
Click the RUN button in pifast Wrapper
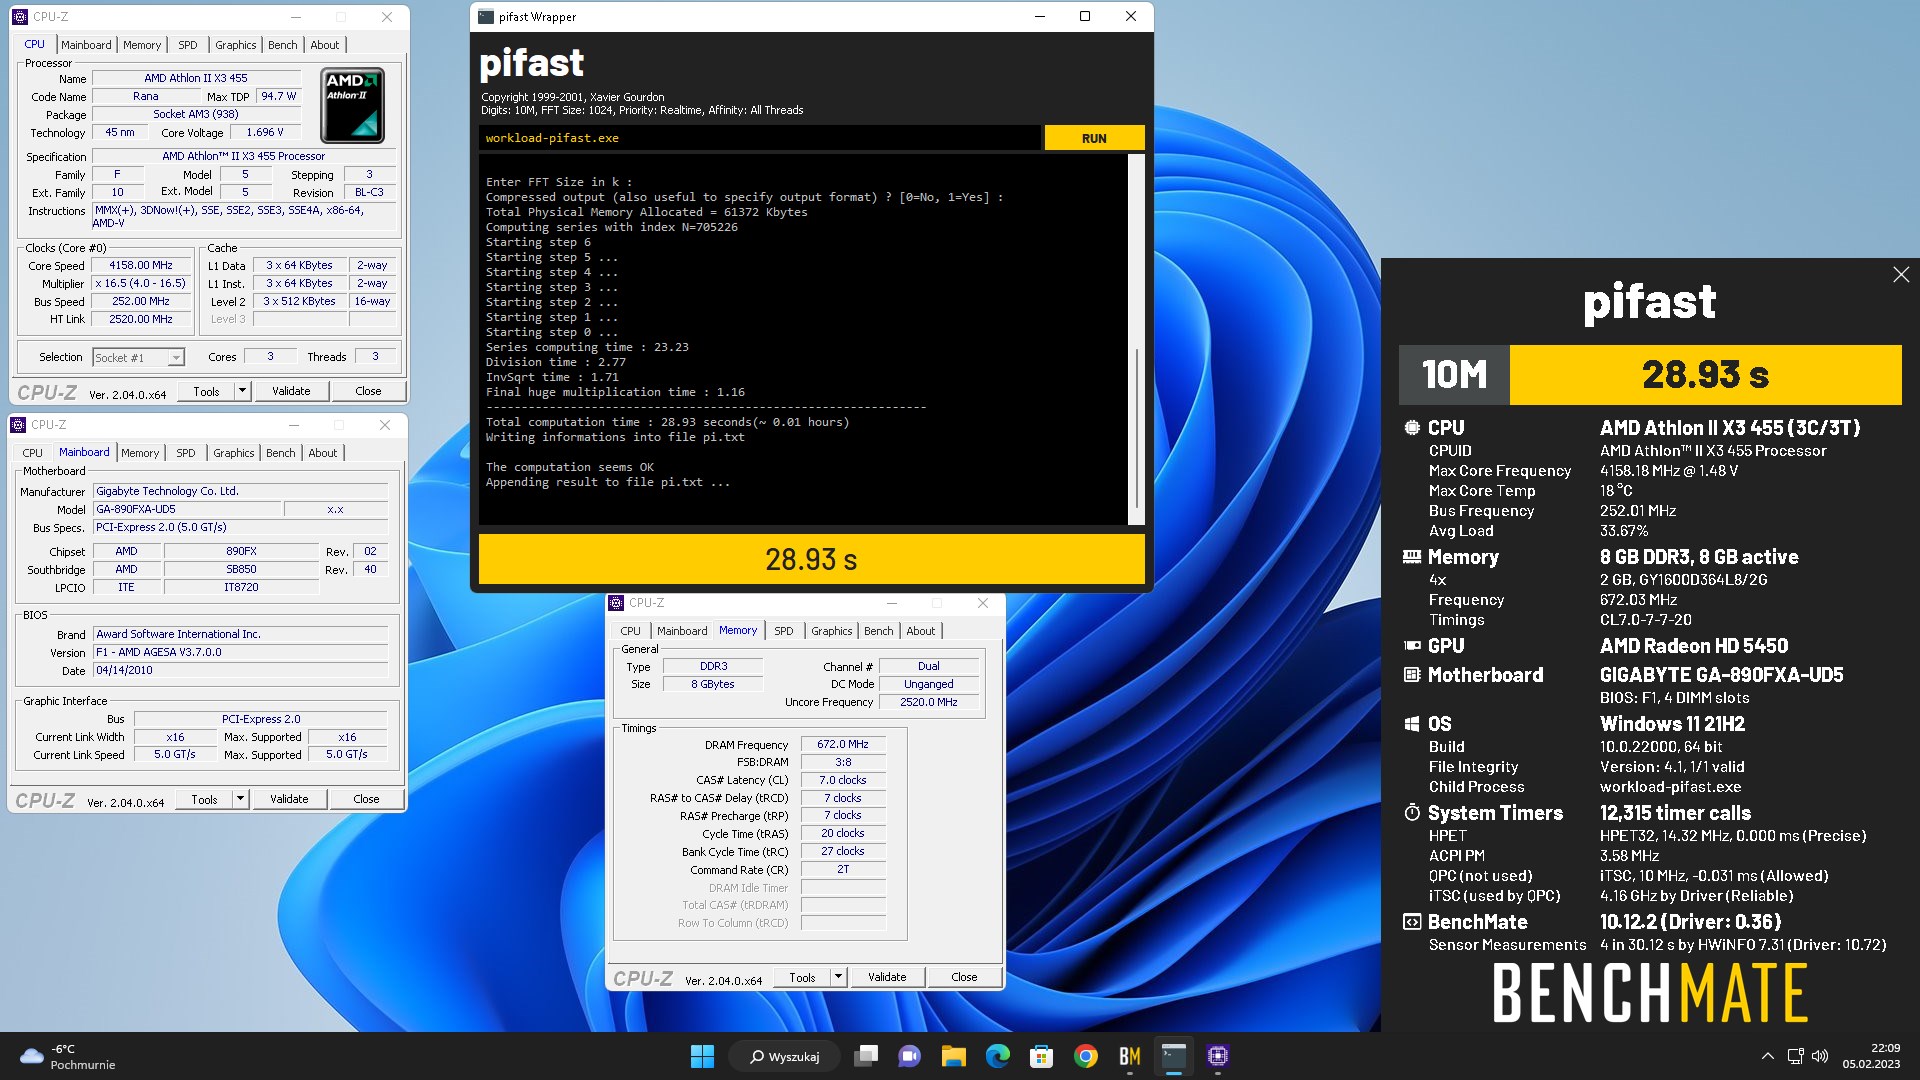(x=1094, y=138)
